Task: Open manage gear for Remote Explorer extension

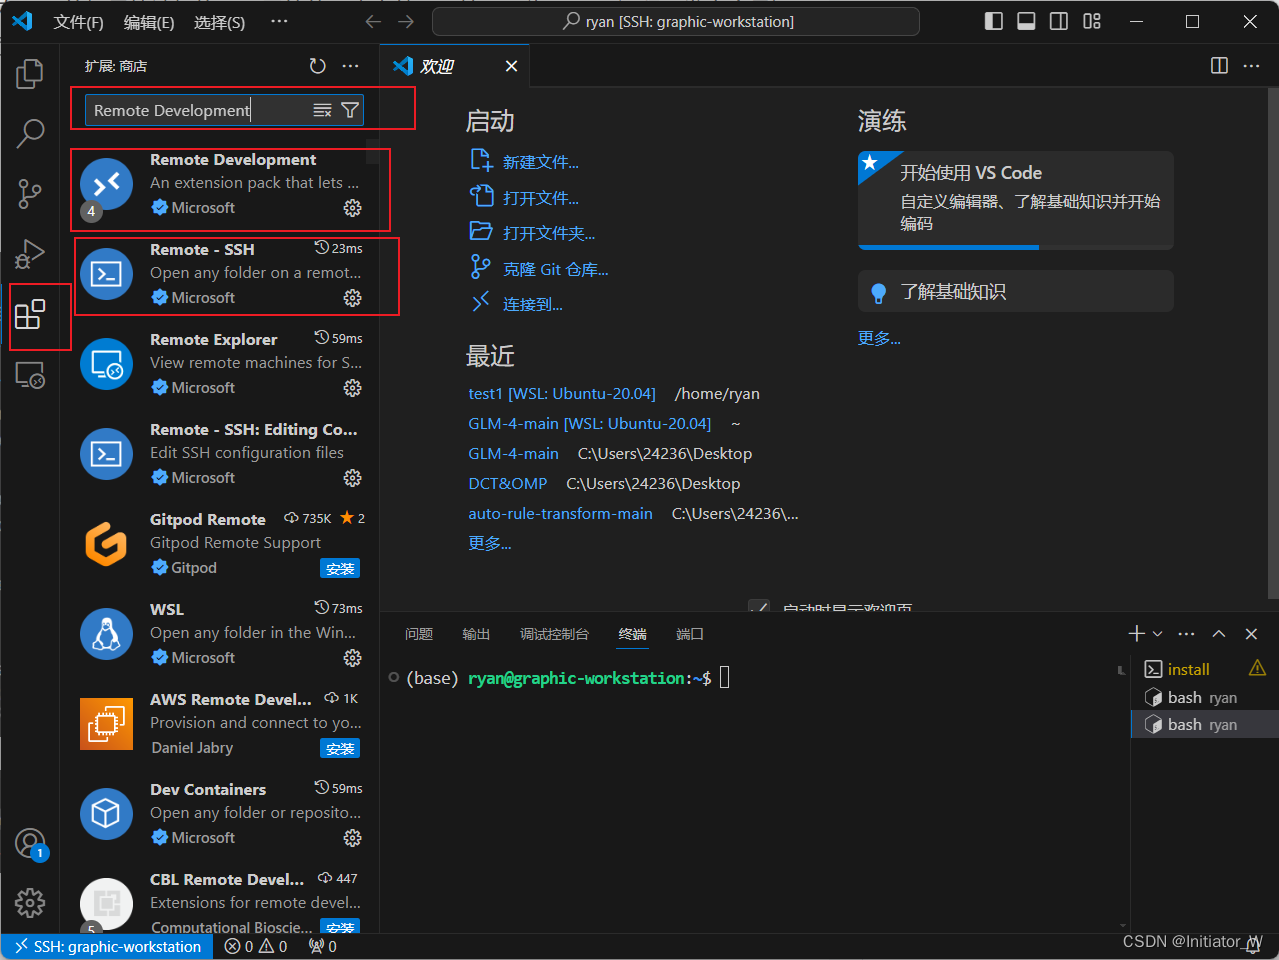Action: click(352, 388)
